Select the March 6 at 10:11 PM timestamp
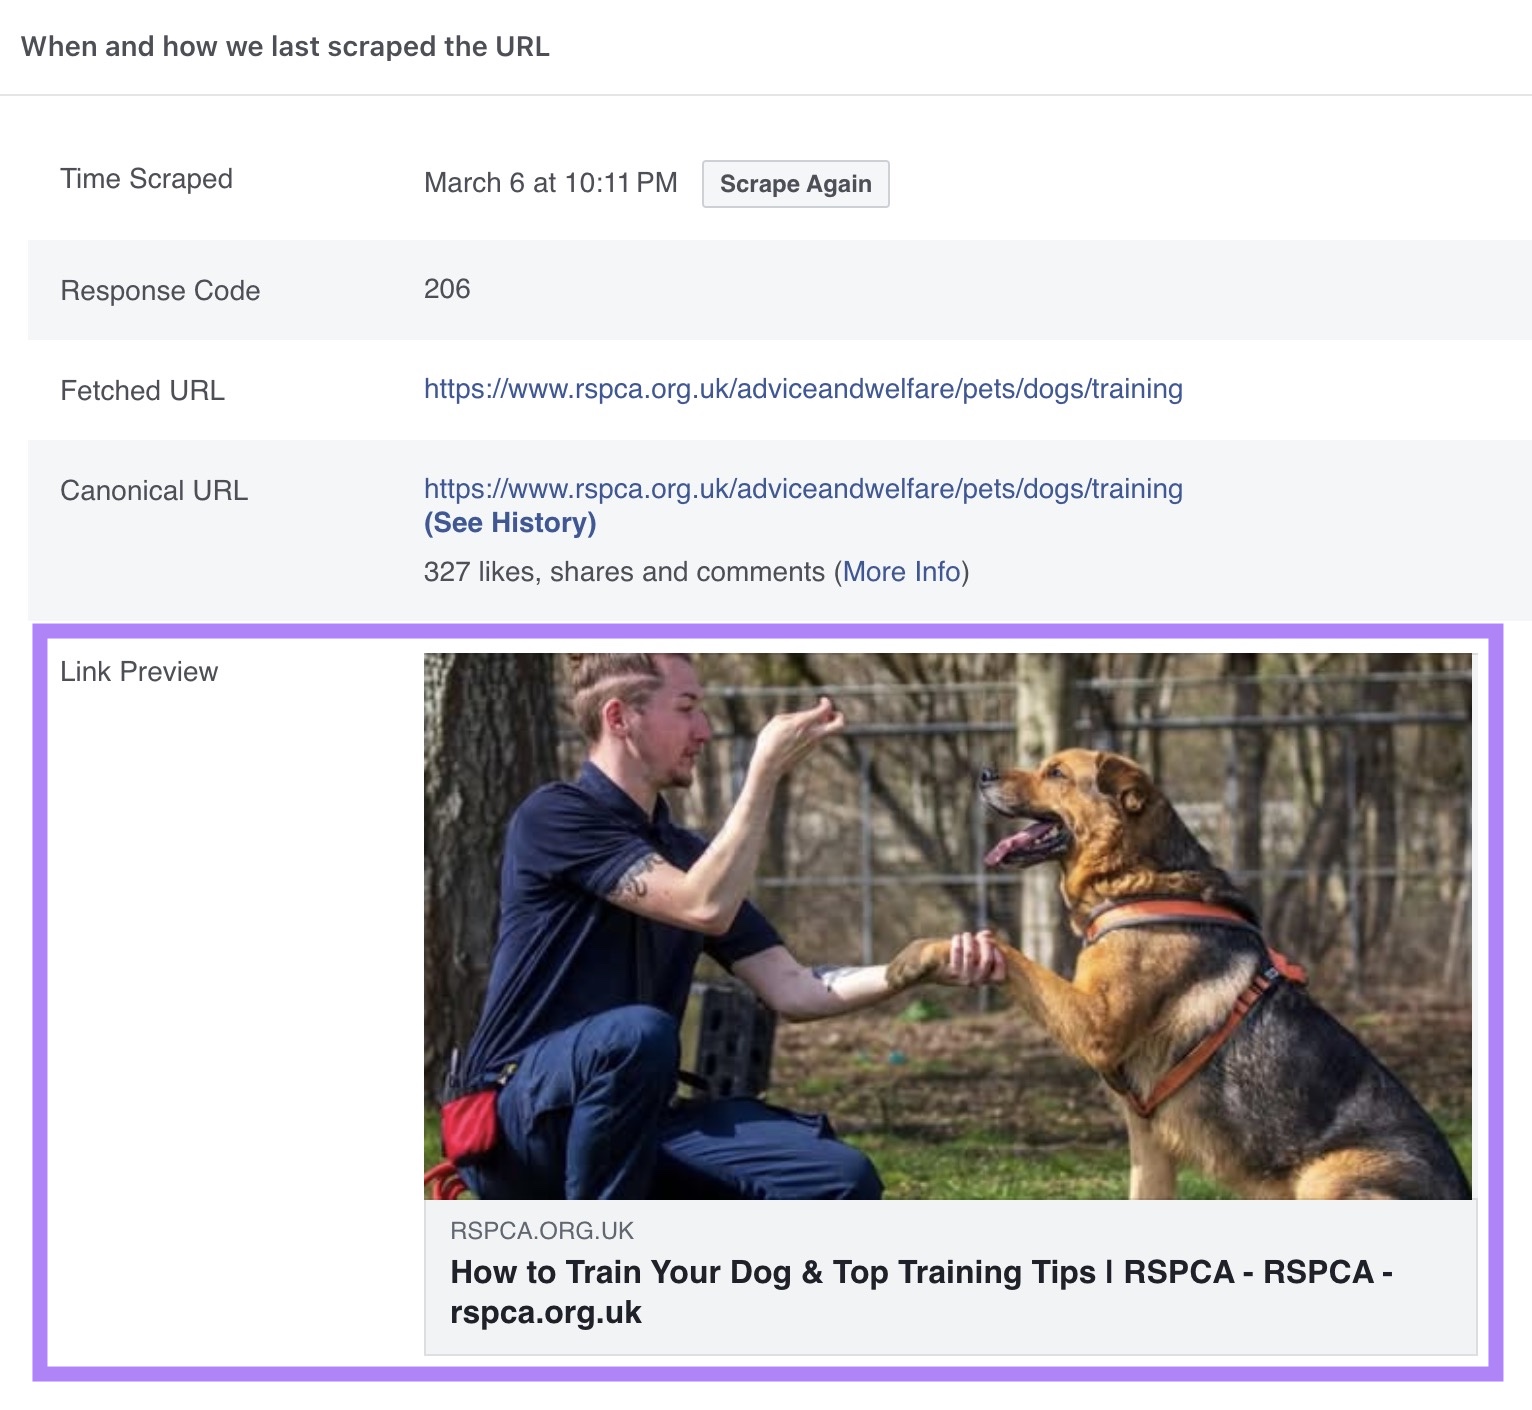 (x=551, y=183)
